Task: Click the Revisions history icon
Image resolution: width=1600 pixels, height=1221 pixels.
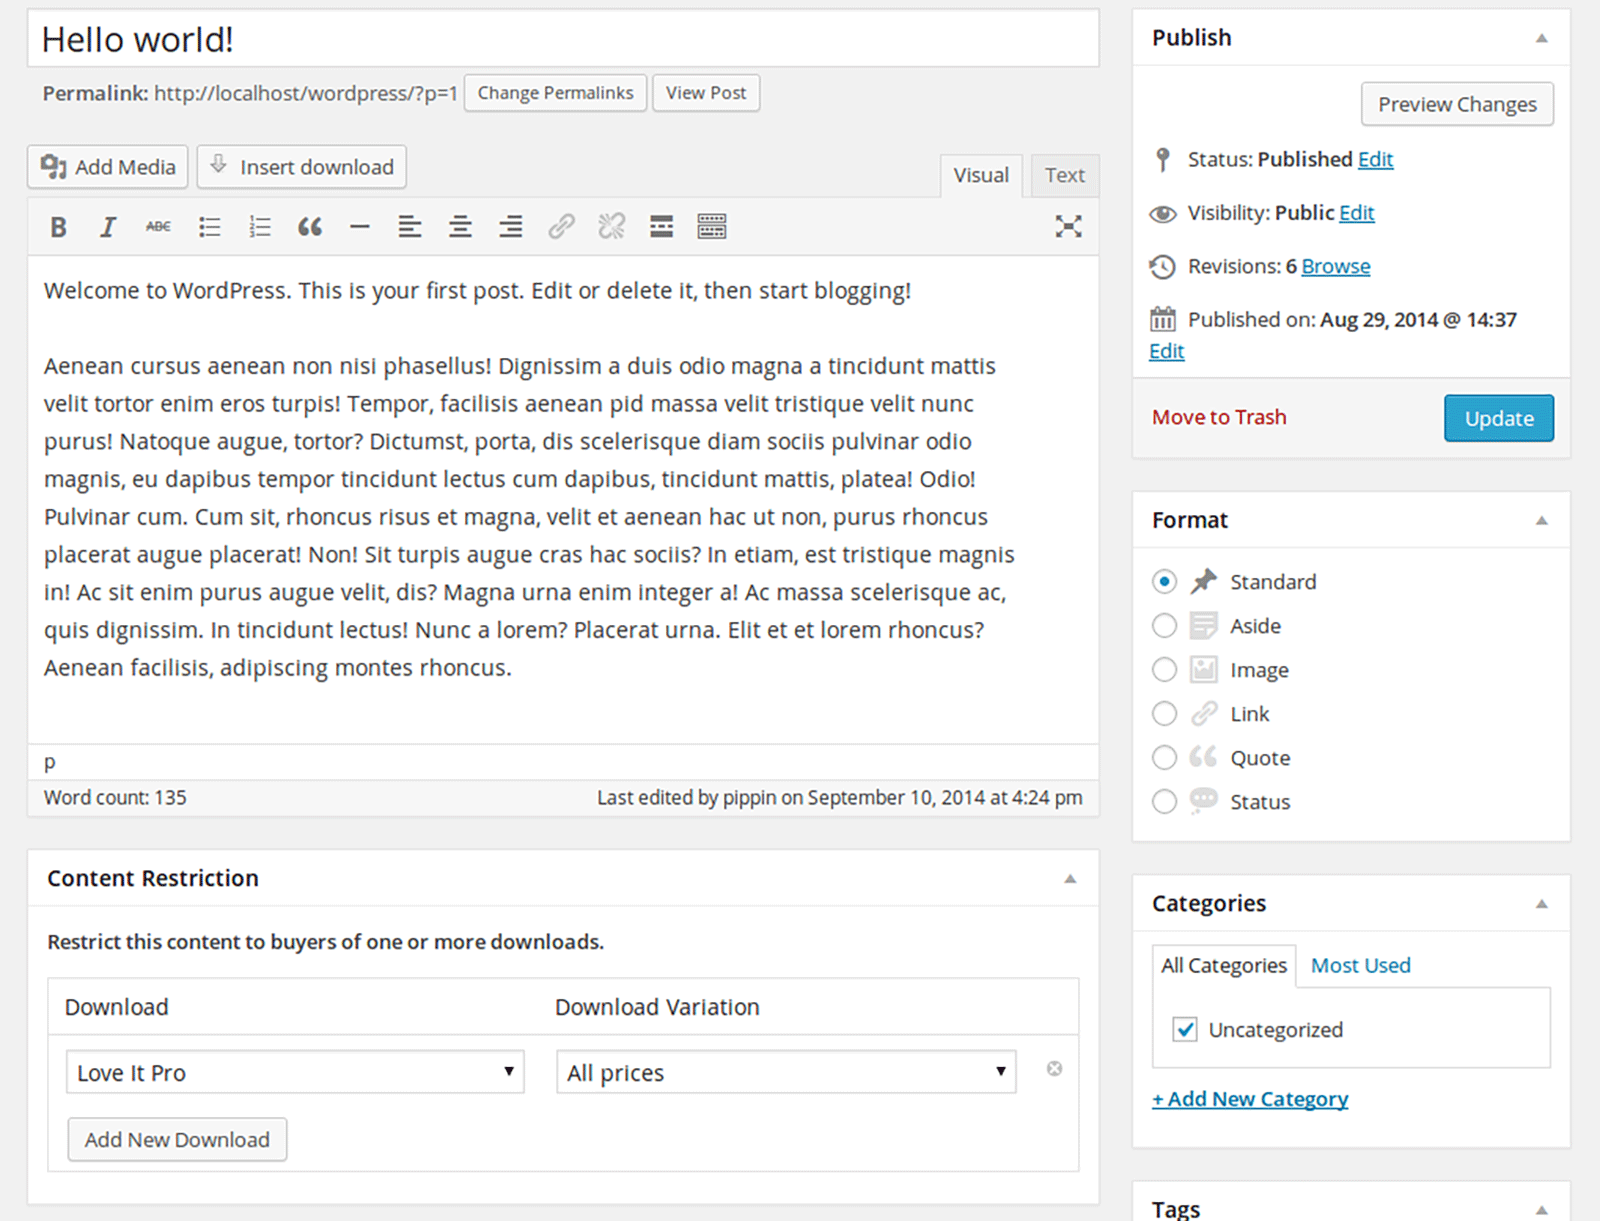Action: pos(1162,266)
